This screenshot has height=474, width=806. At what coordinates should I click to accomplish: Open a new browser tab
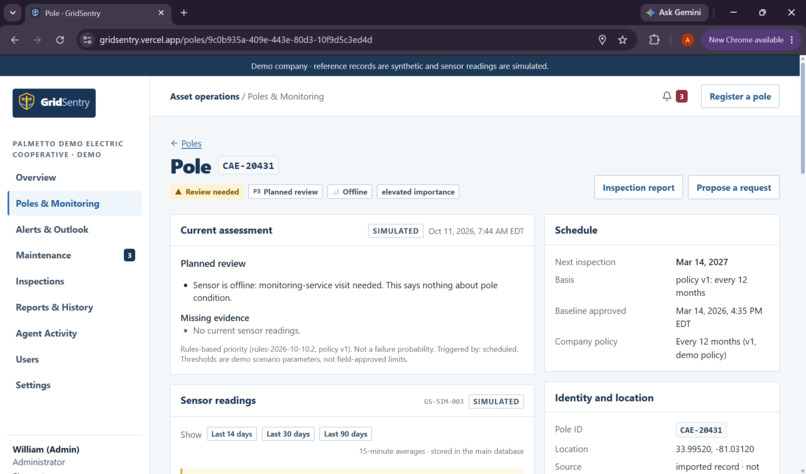[184, 12]
